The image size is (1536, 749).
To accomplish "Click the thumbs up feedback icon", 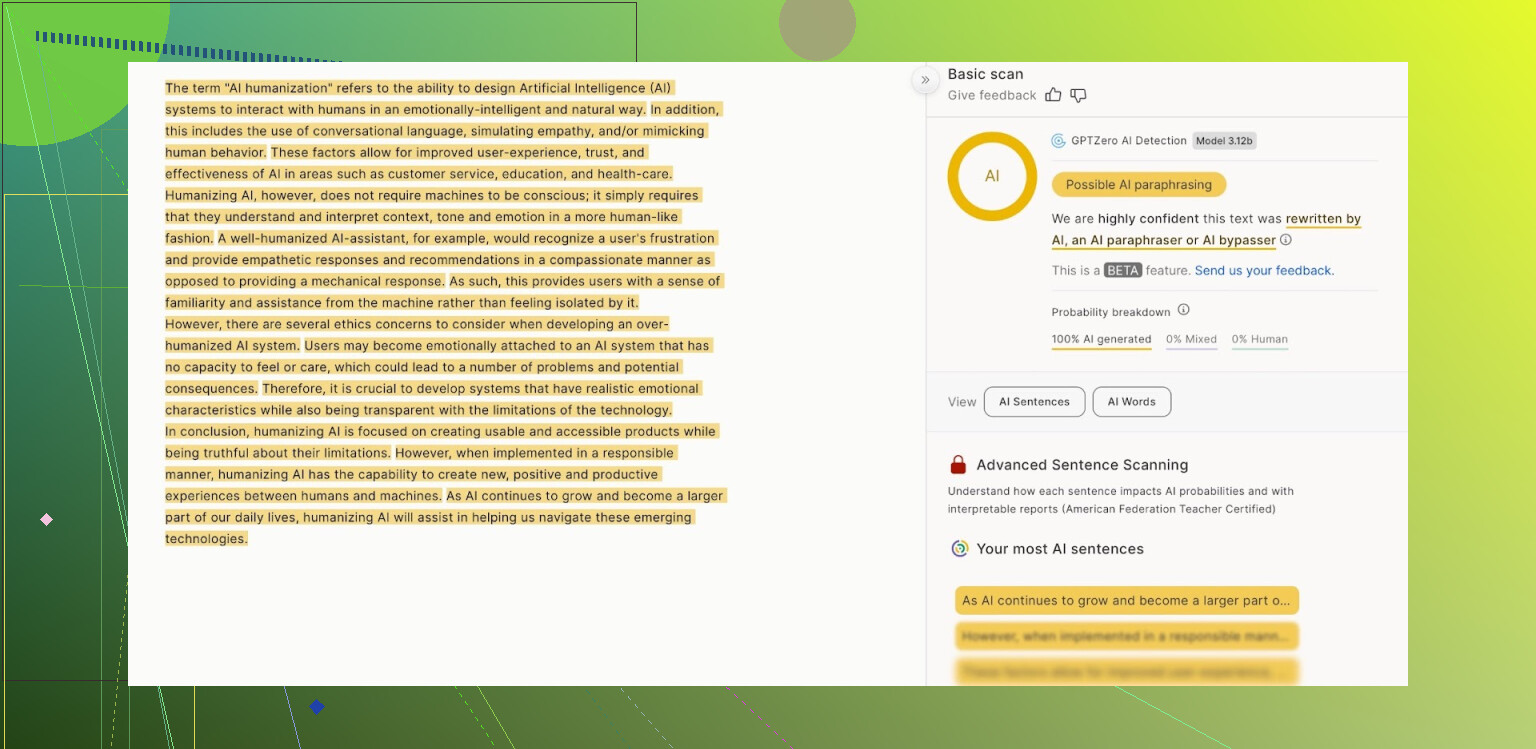I will pos(1053,95).
